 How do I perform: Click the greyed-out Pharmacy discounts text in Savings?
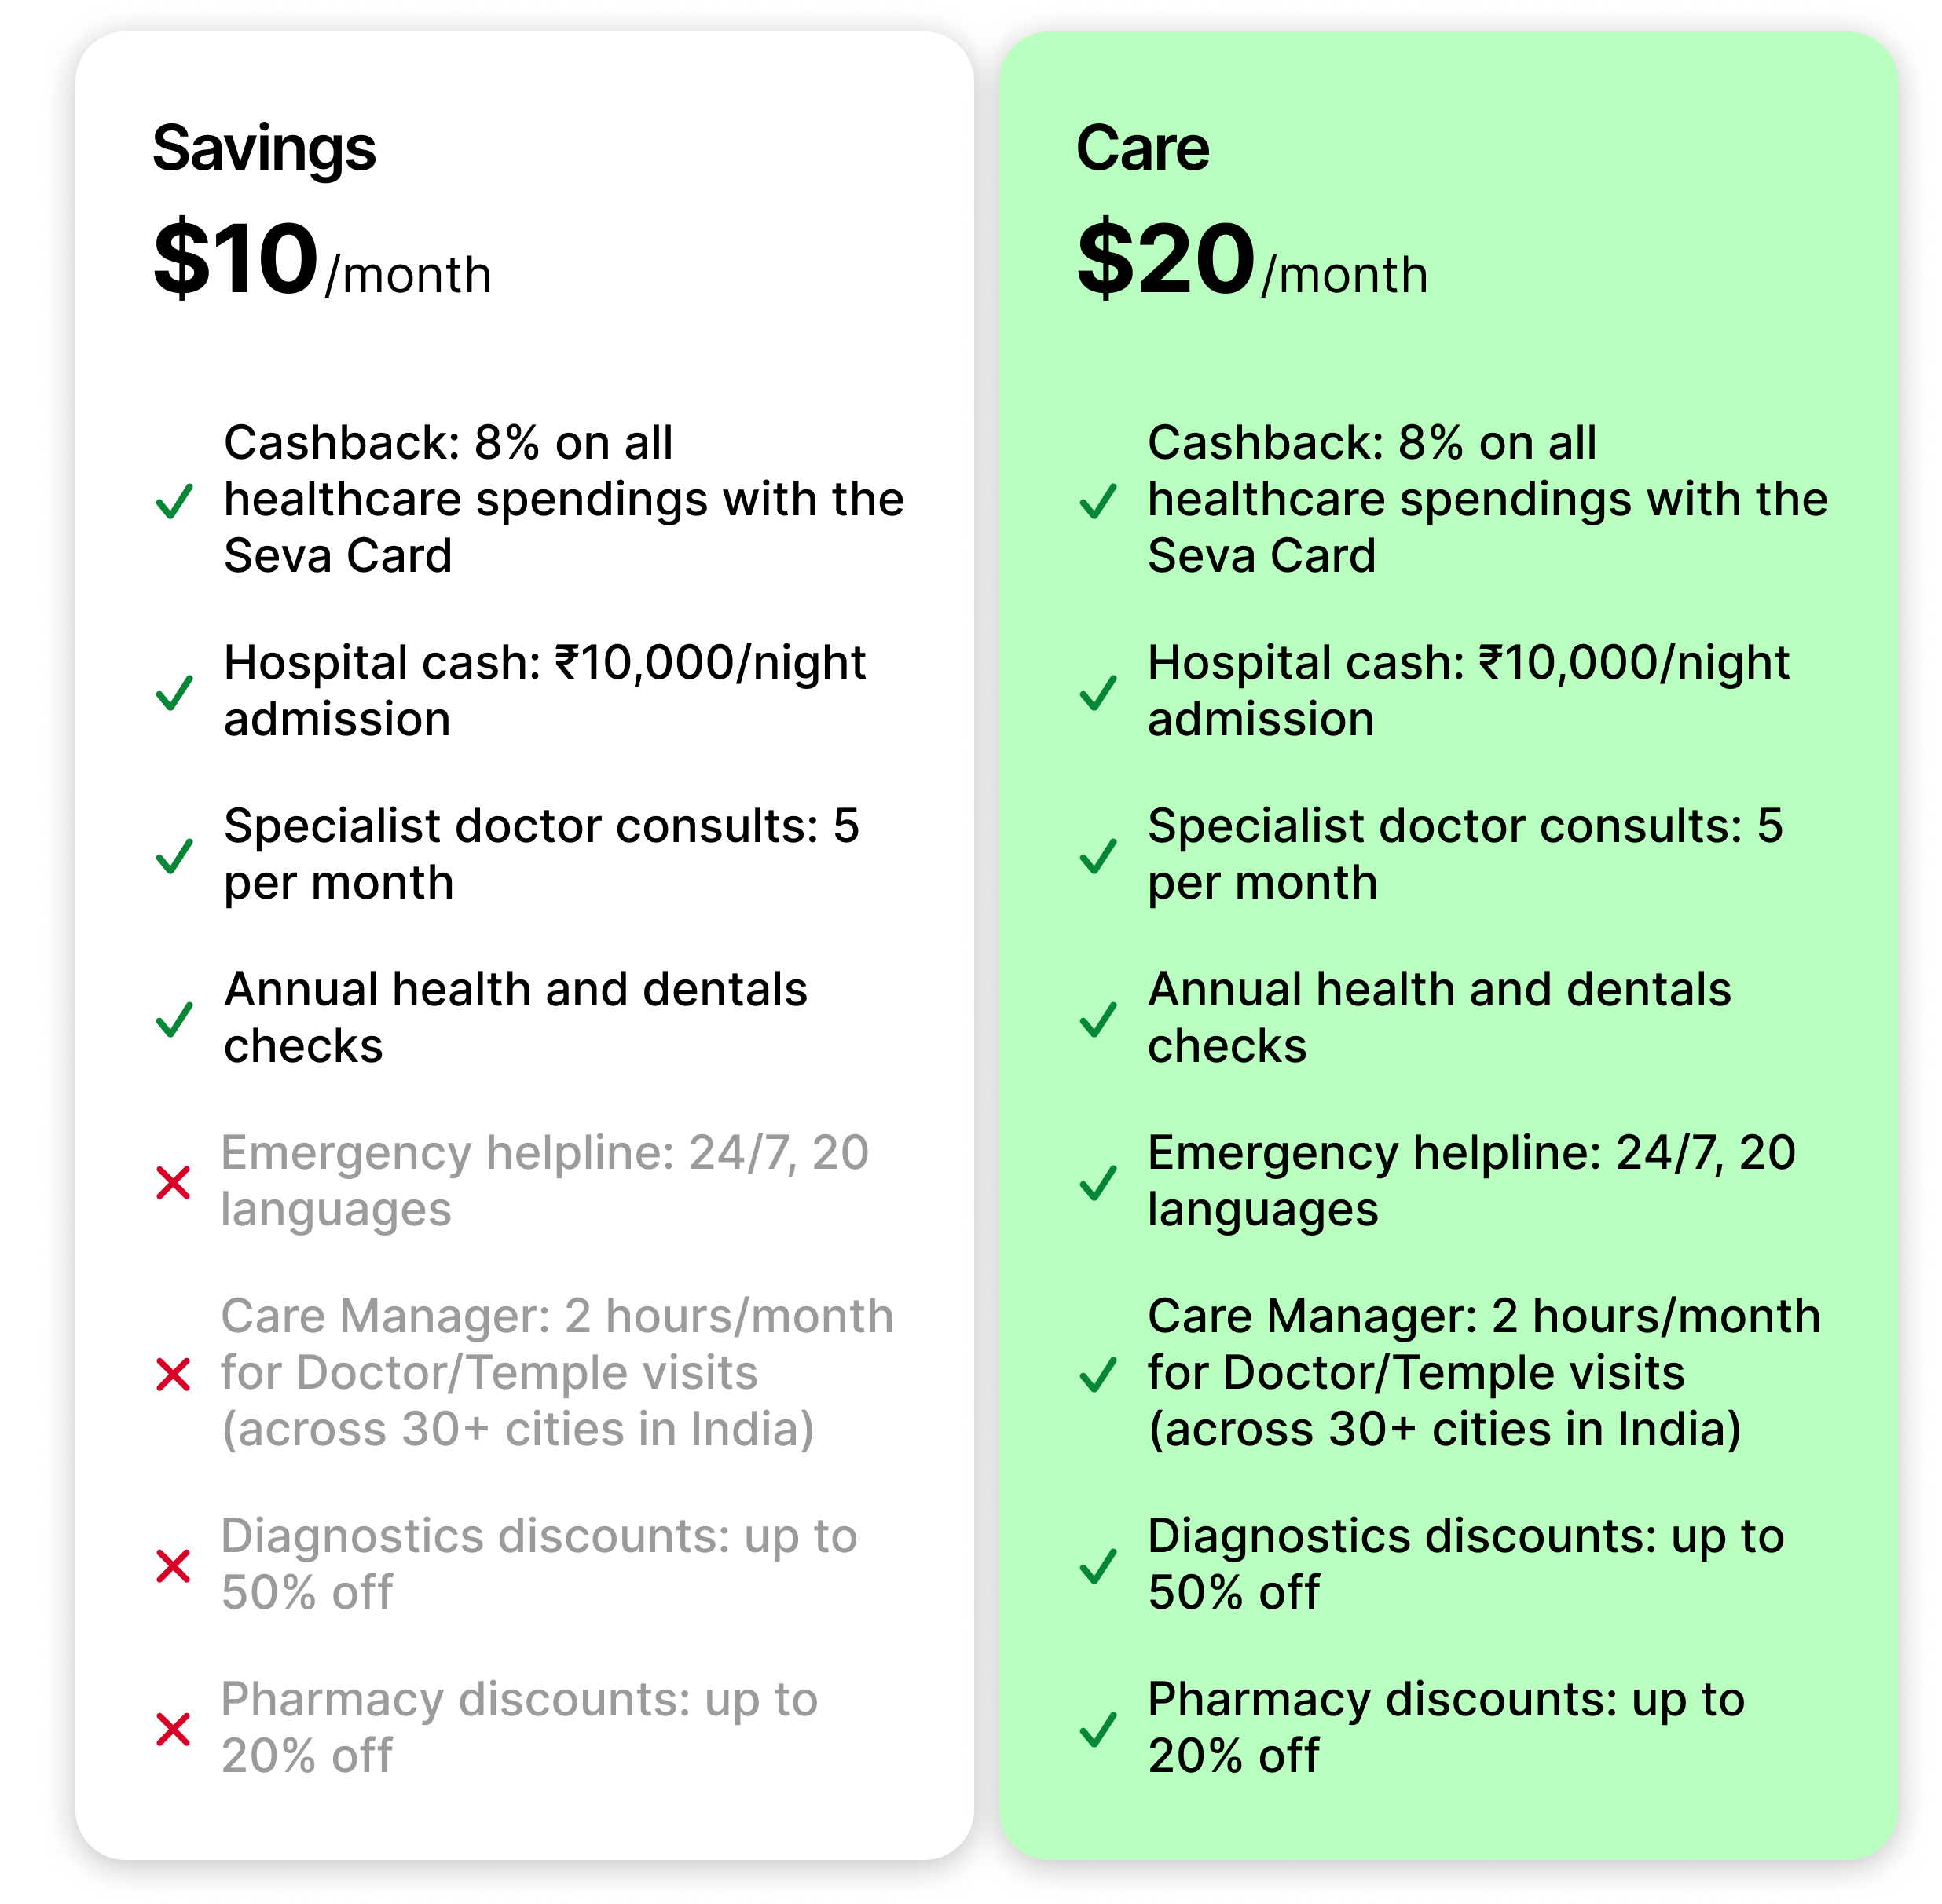519,1728
